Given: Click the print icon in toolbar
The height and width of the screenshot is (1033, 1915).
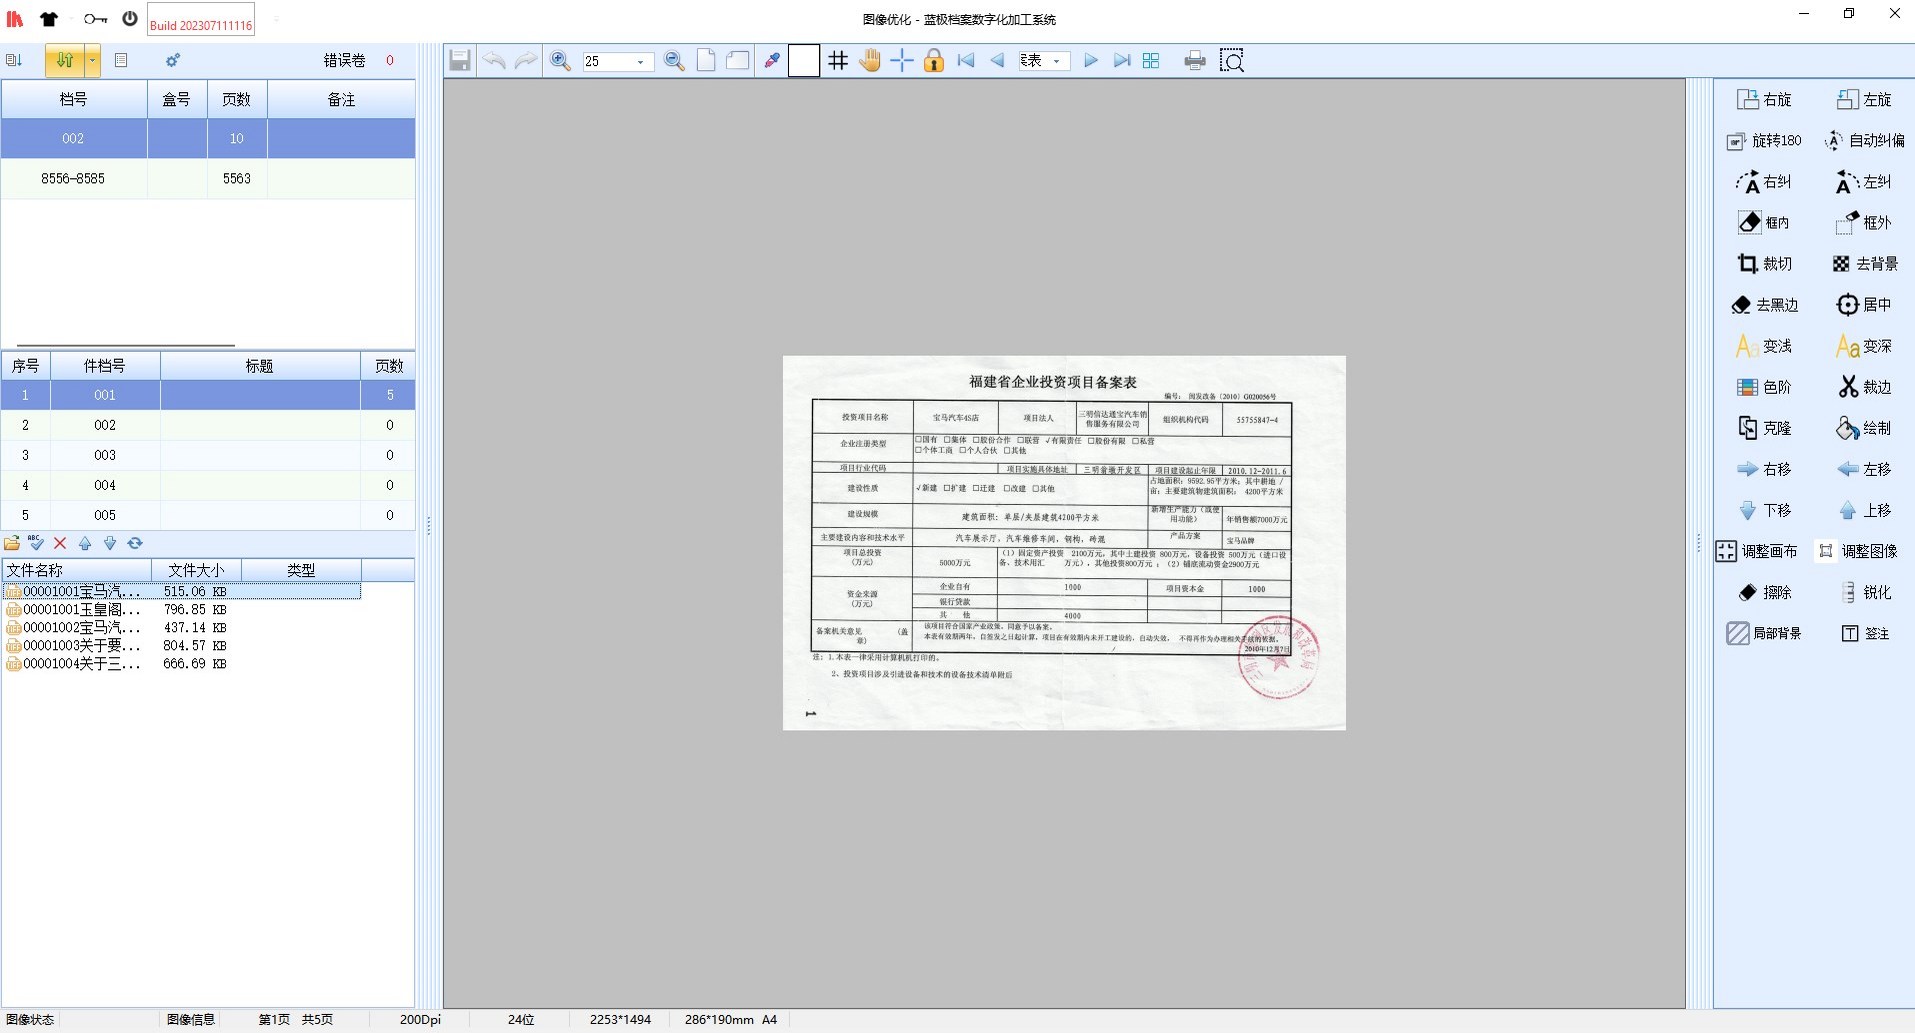Looking at the screenshot, I should (1194, 61).
